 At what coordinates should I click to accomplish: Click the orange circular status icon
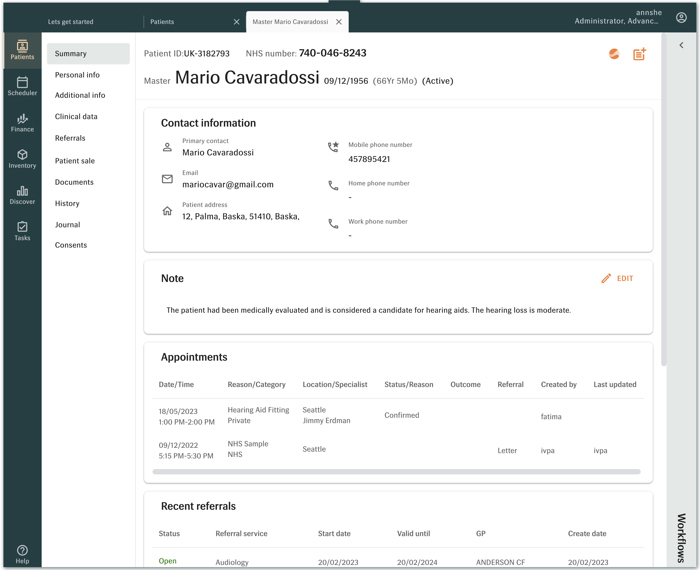614,54
